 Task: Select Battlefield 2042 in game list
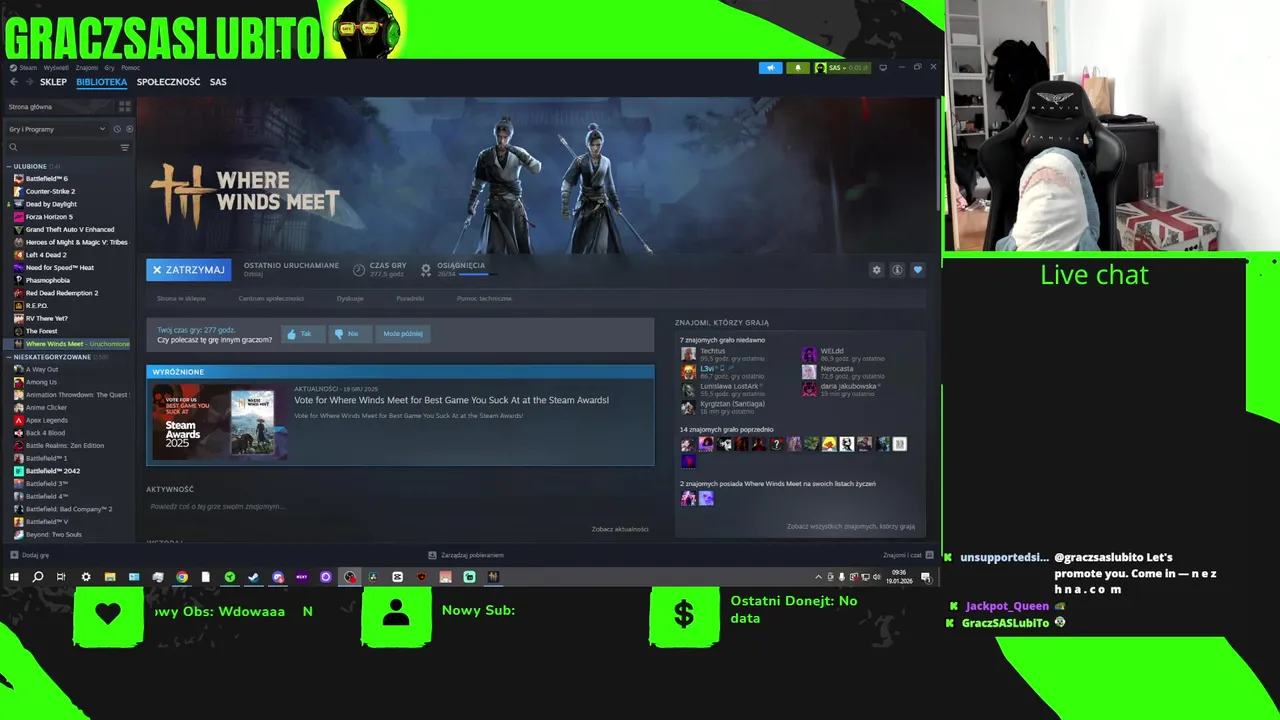53,471
